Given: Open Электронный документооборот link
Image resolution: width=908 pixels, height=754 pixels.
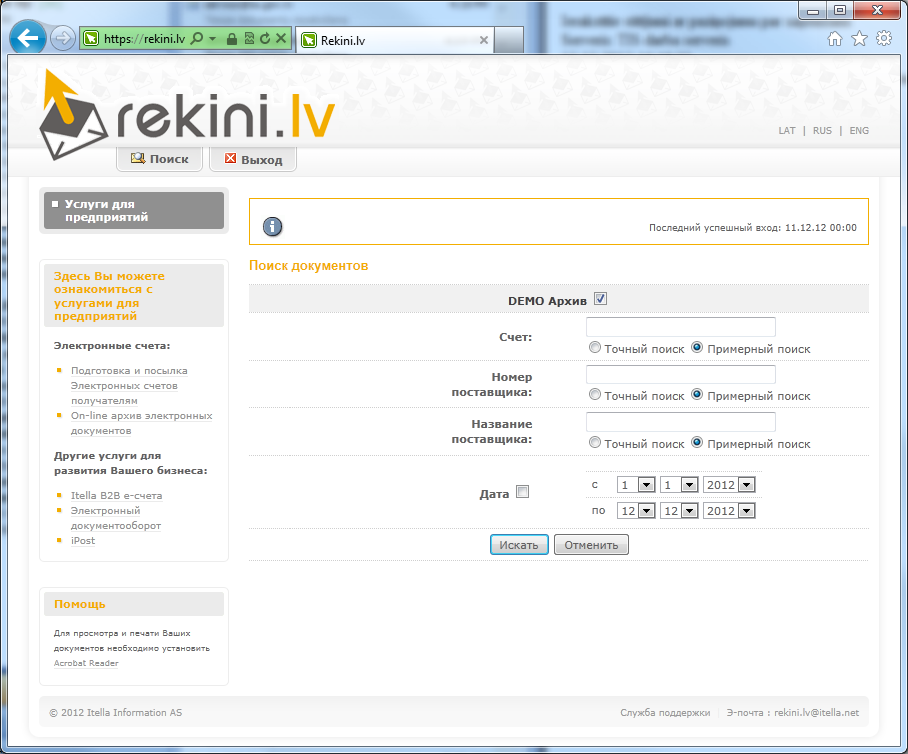Looking at the screenshot, I should tap(116, 518).
